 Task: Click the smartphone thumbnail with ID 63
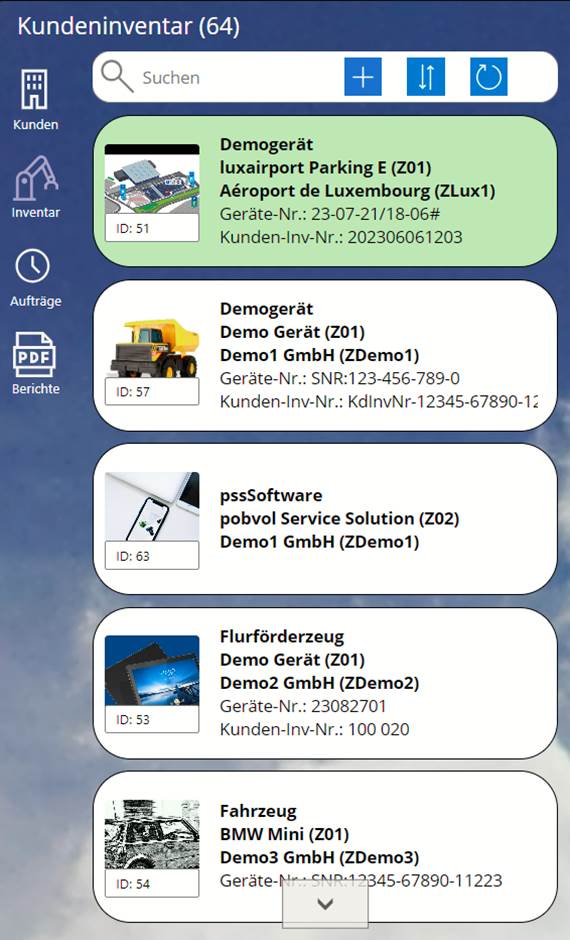[x=152, y=507]
